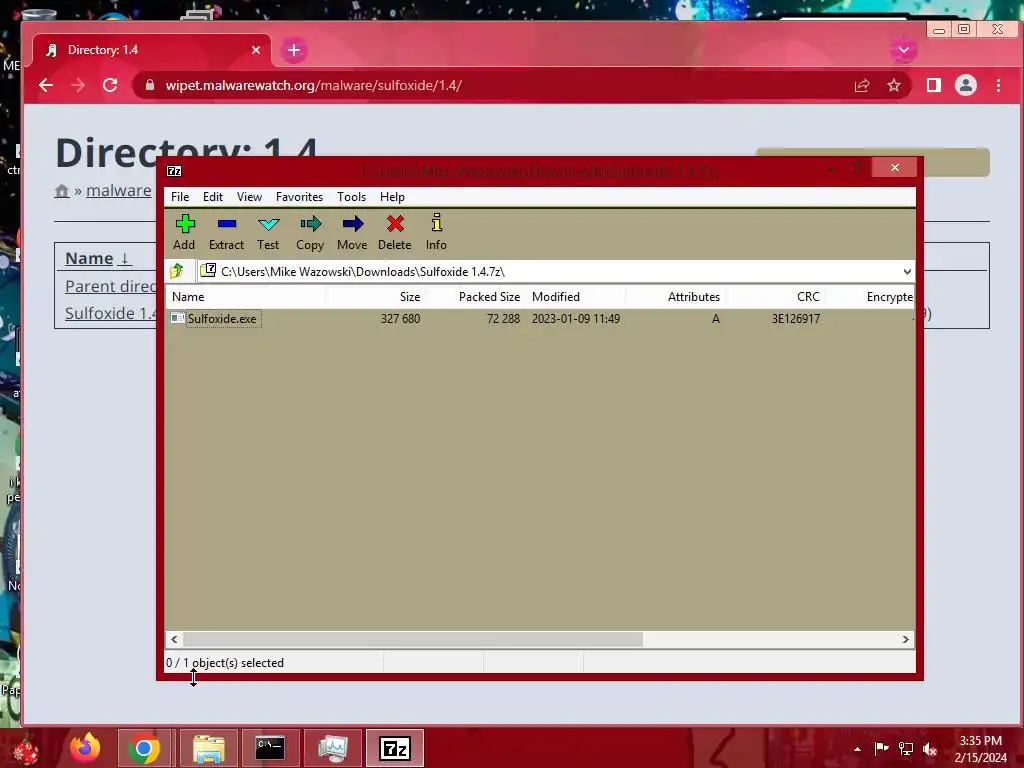1024x768 pixels.
Task: Sort webpage listing by Name
Action: point(98,258)
